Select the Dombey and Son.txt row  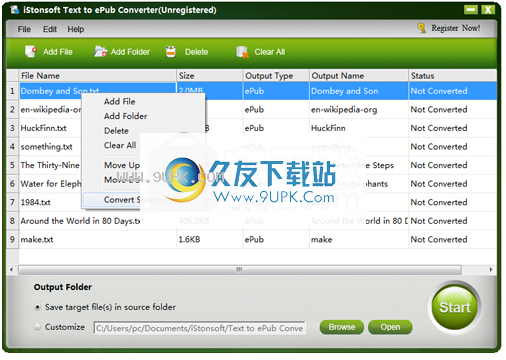pyautogui.click(x=252, y=91)
